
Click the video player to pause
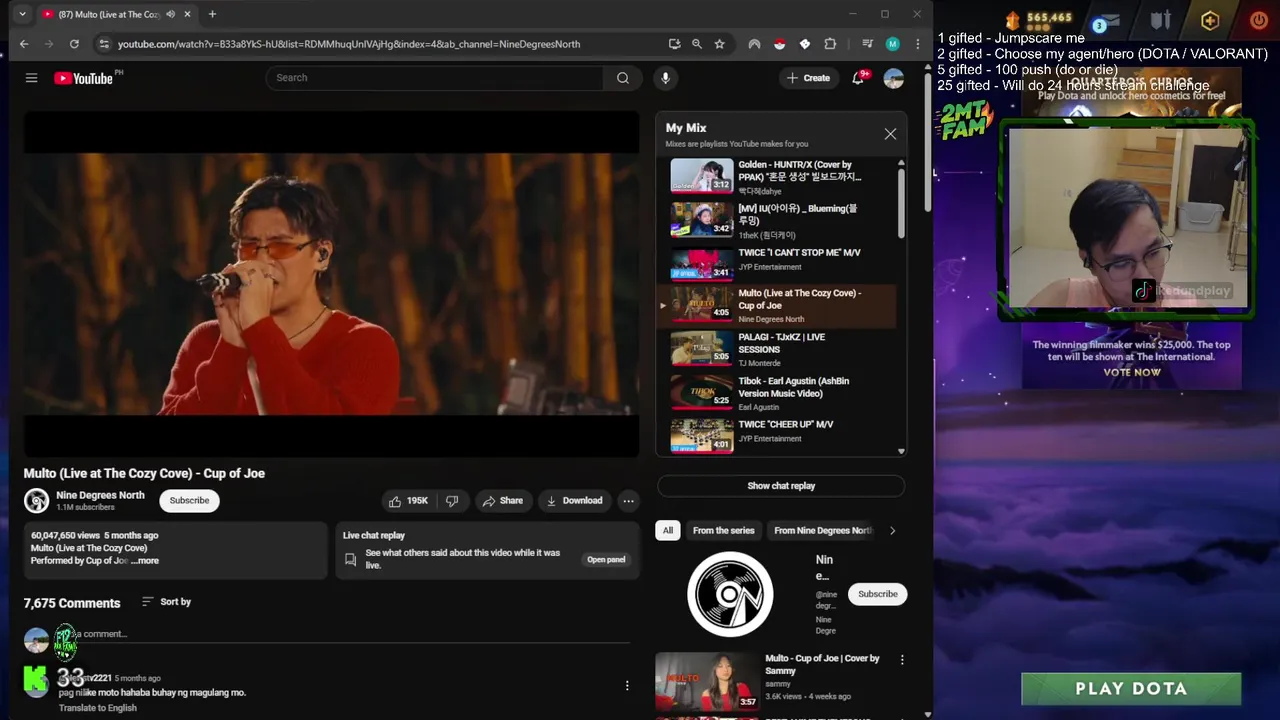click(x=331, y=283)
